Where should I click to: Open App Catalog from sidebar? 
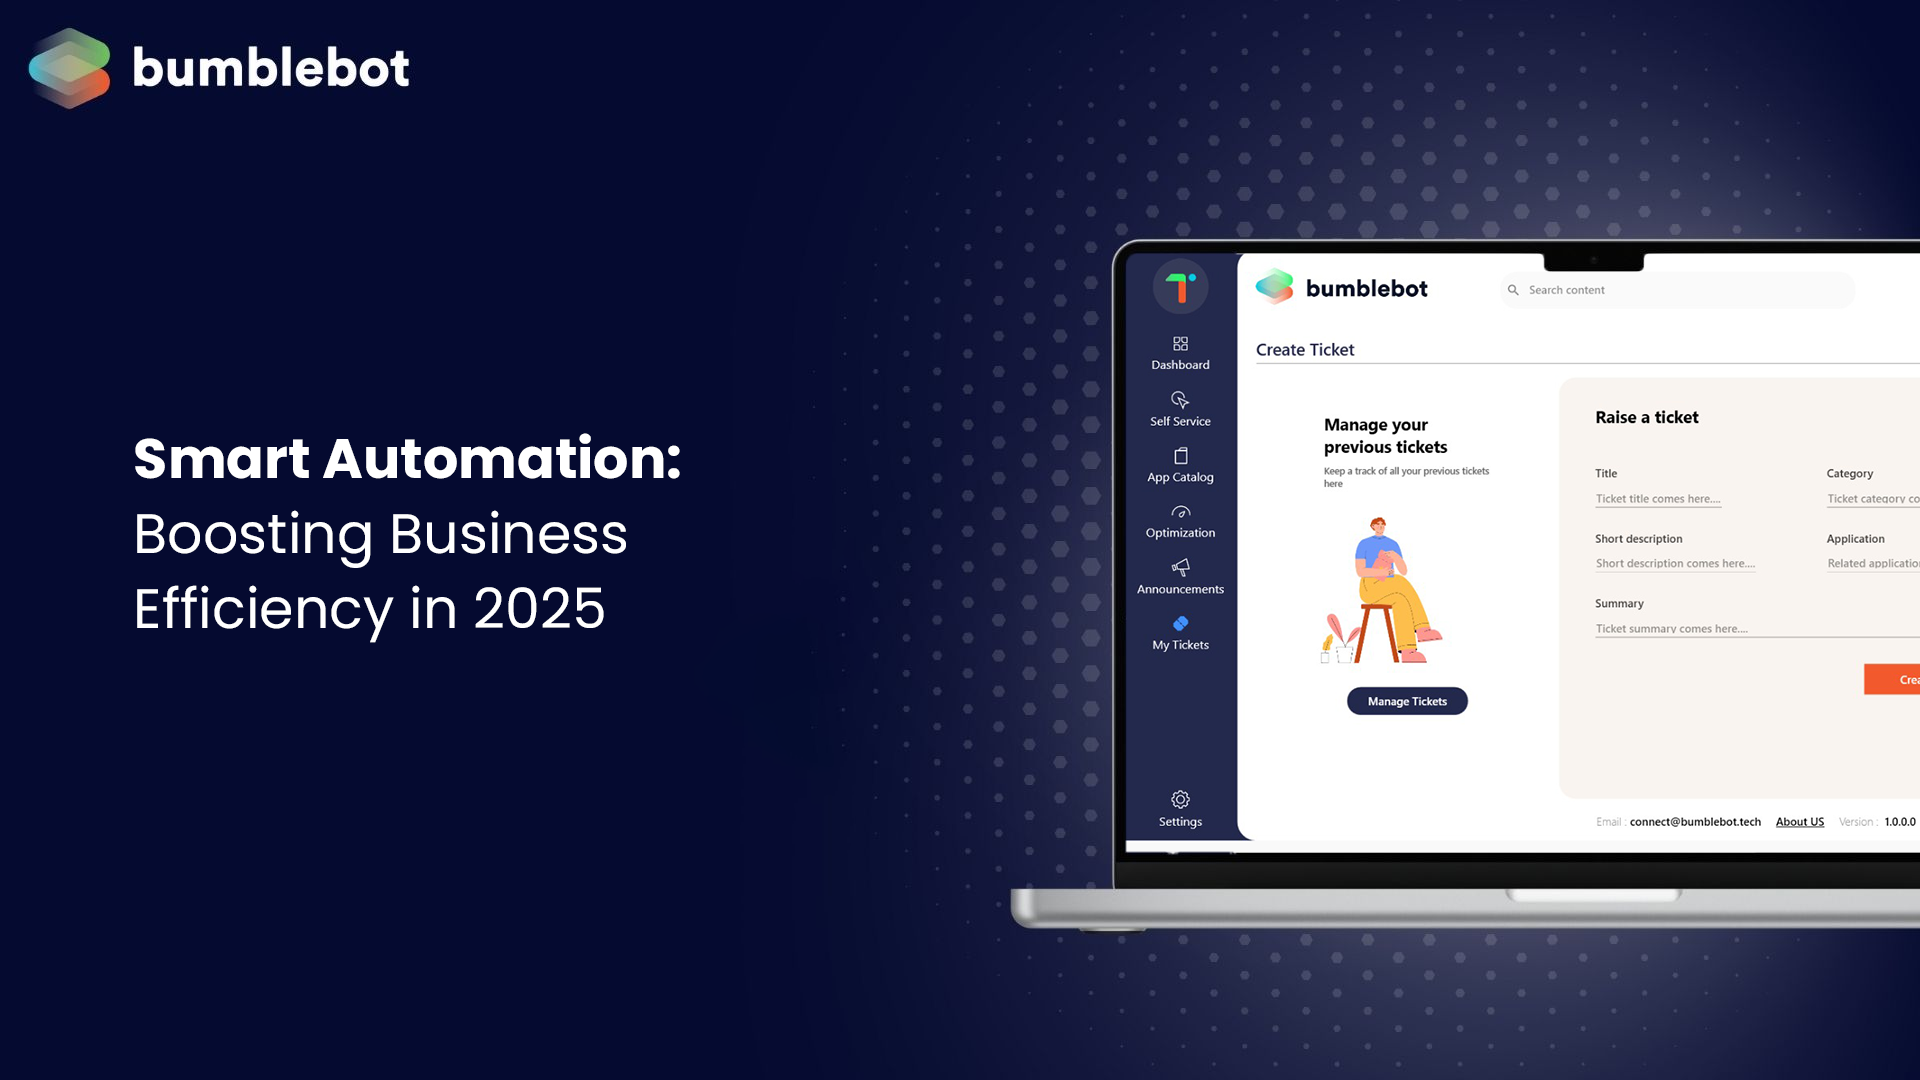pos(1179,464)
